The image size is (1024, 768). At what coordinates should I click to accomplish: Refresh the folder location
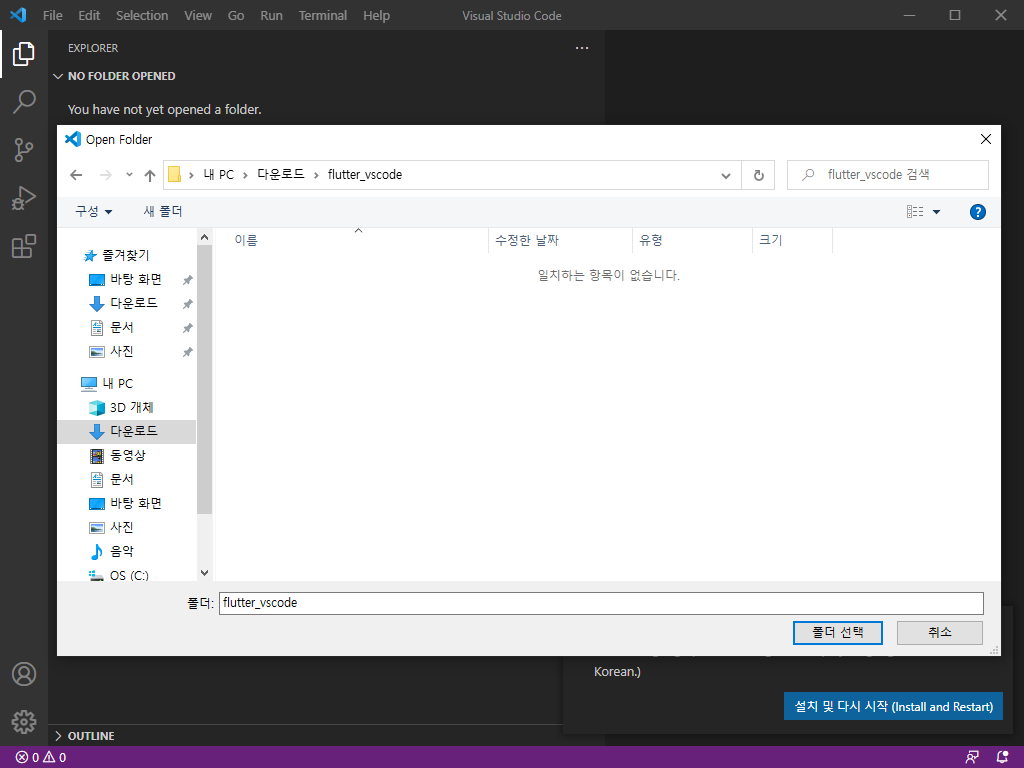click(x=758, y=175)
